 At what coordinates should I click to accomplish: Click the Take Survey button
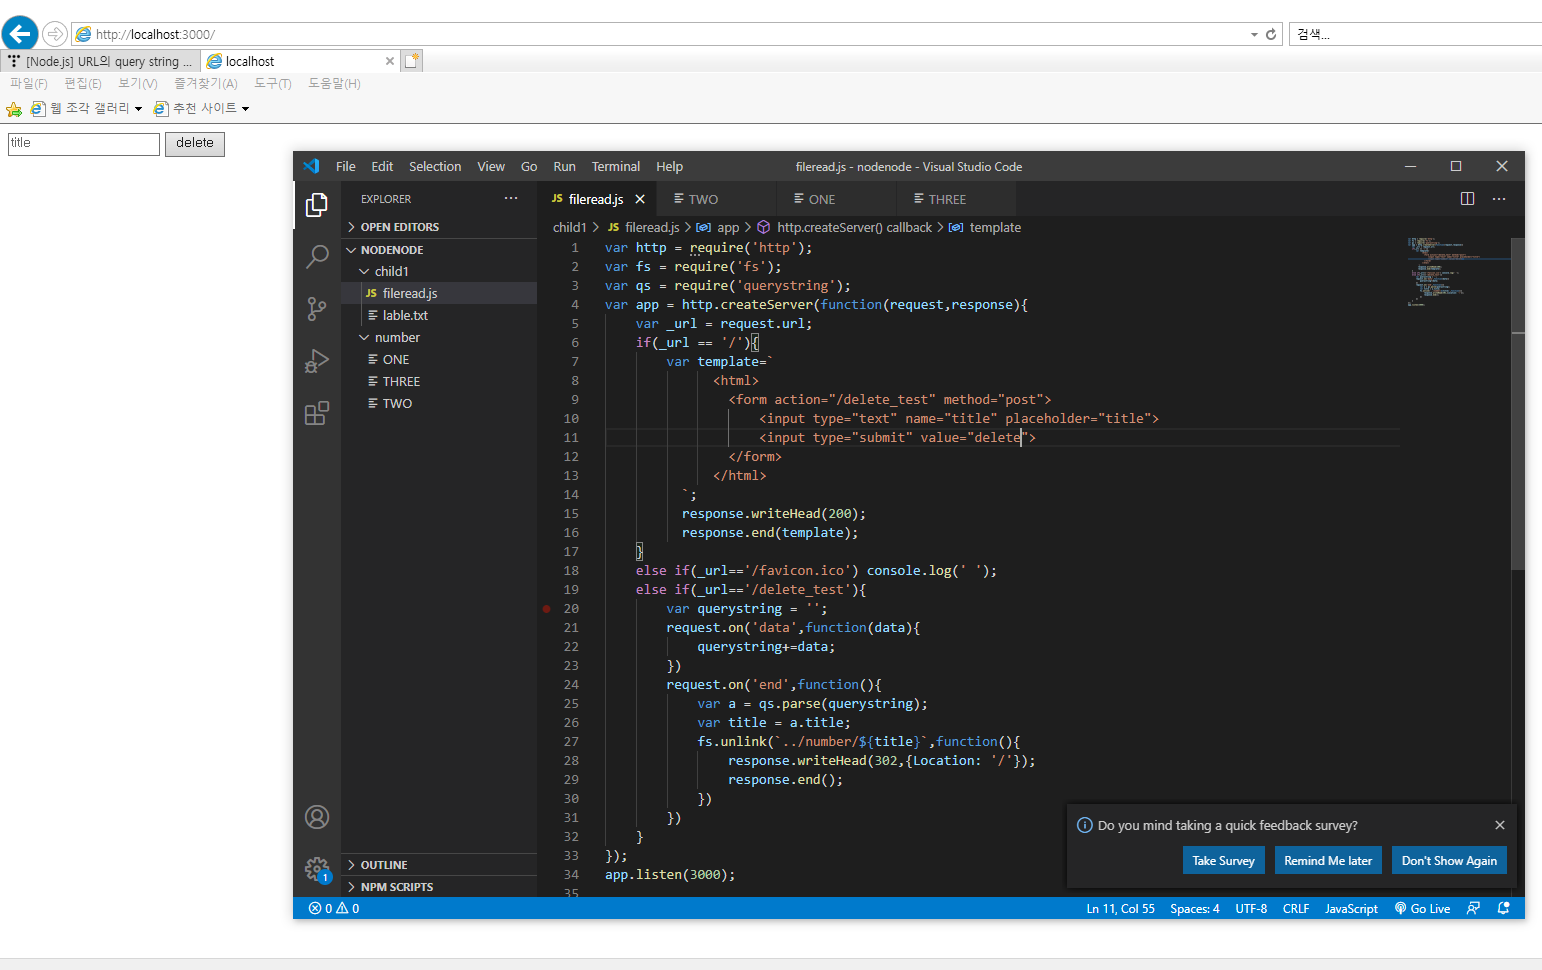tap(1224, 860)
